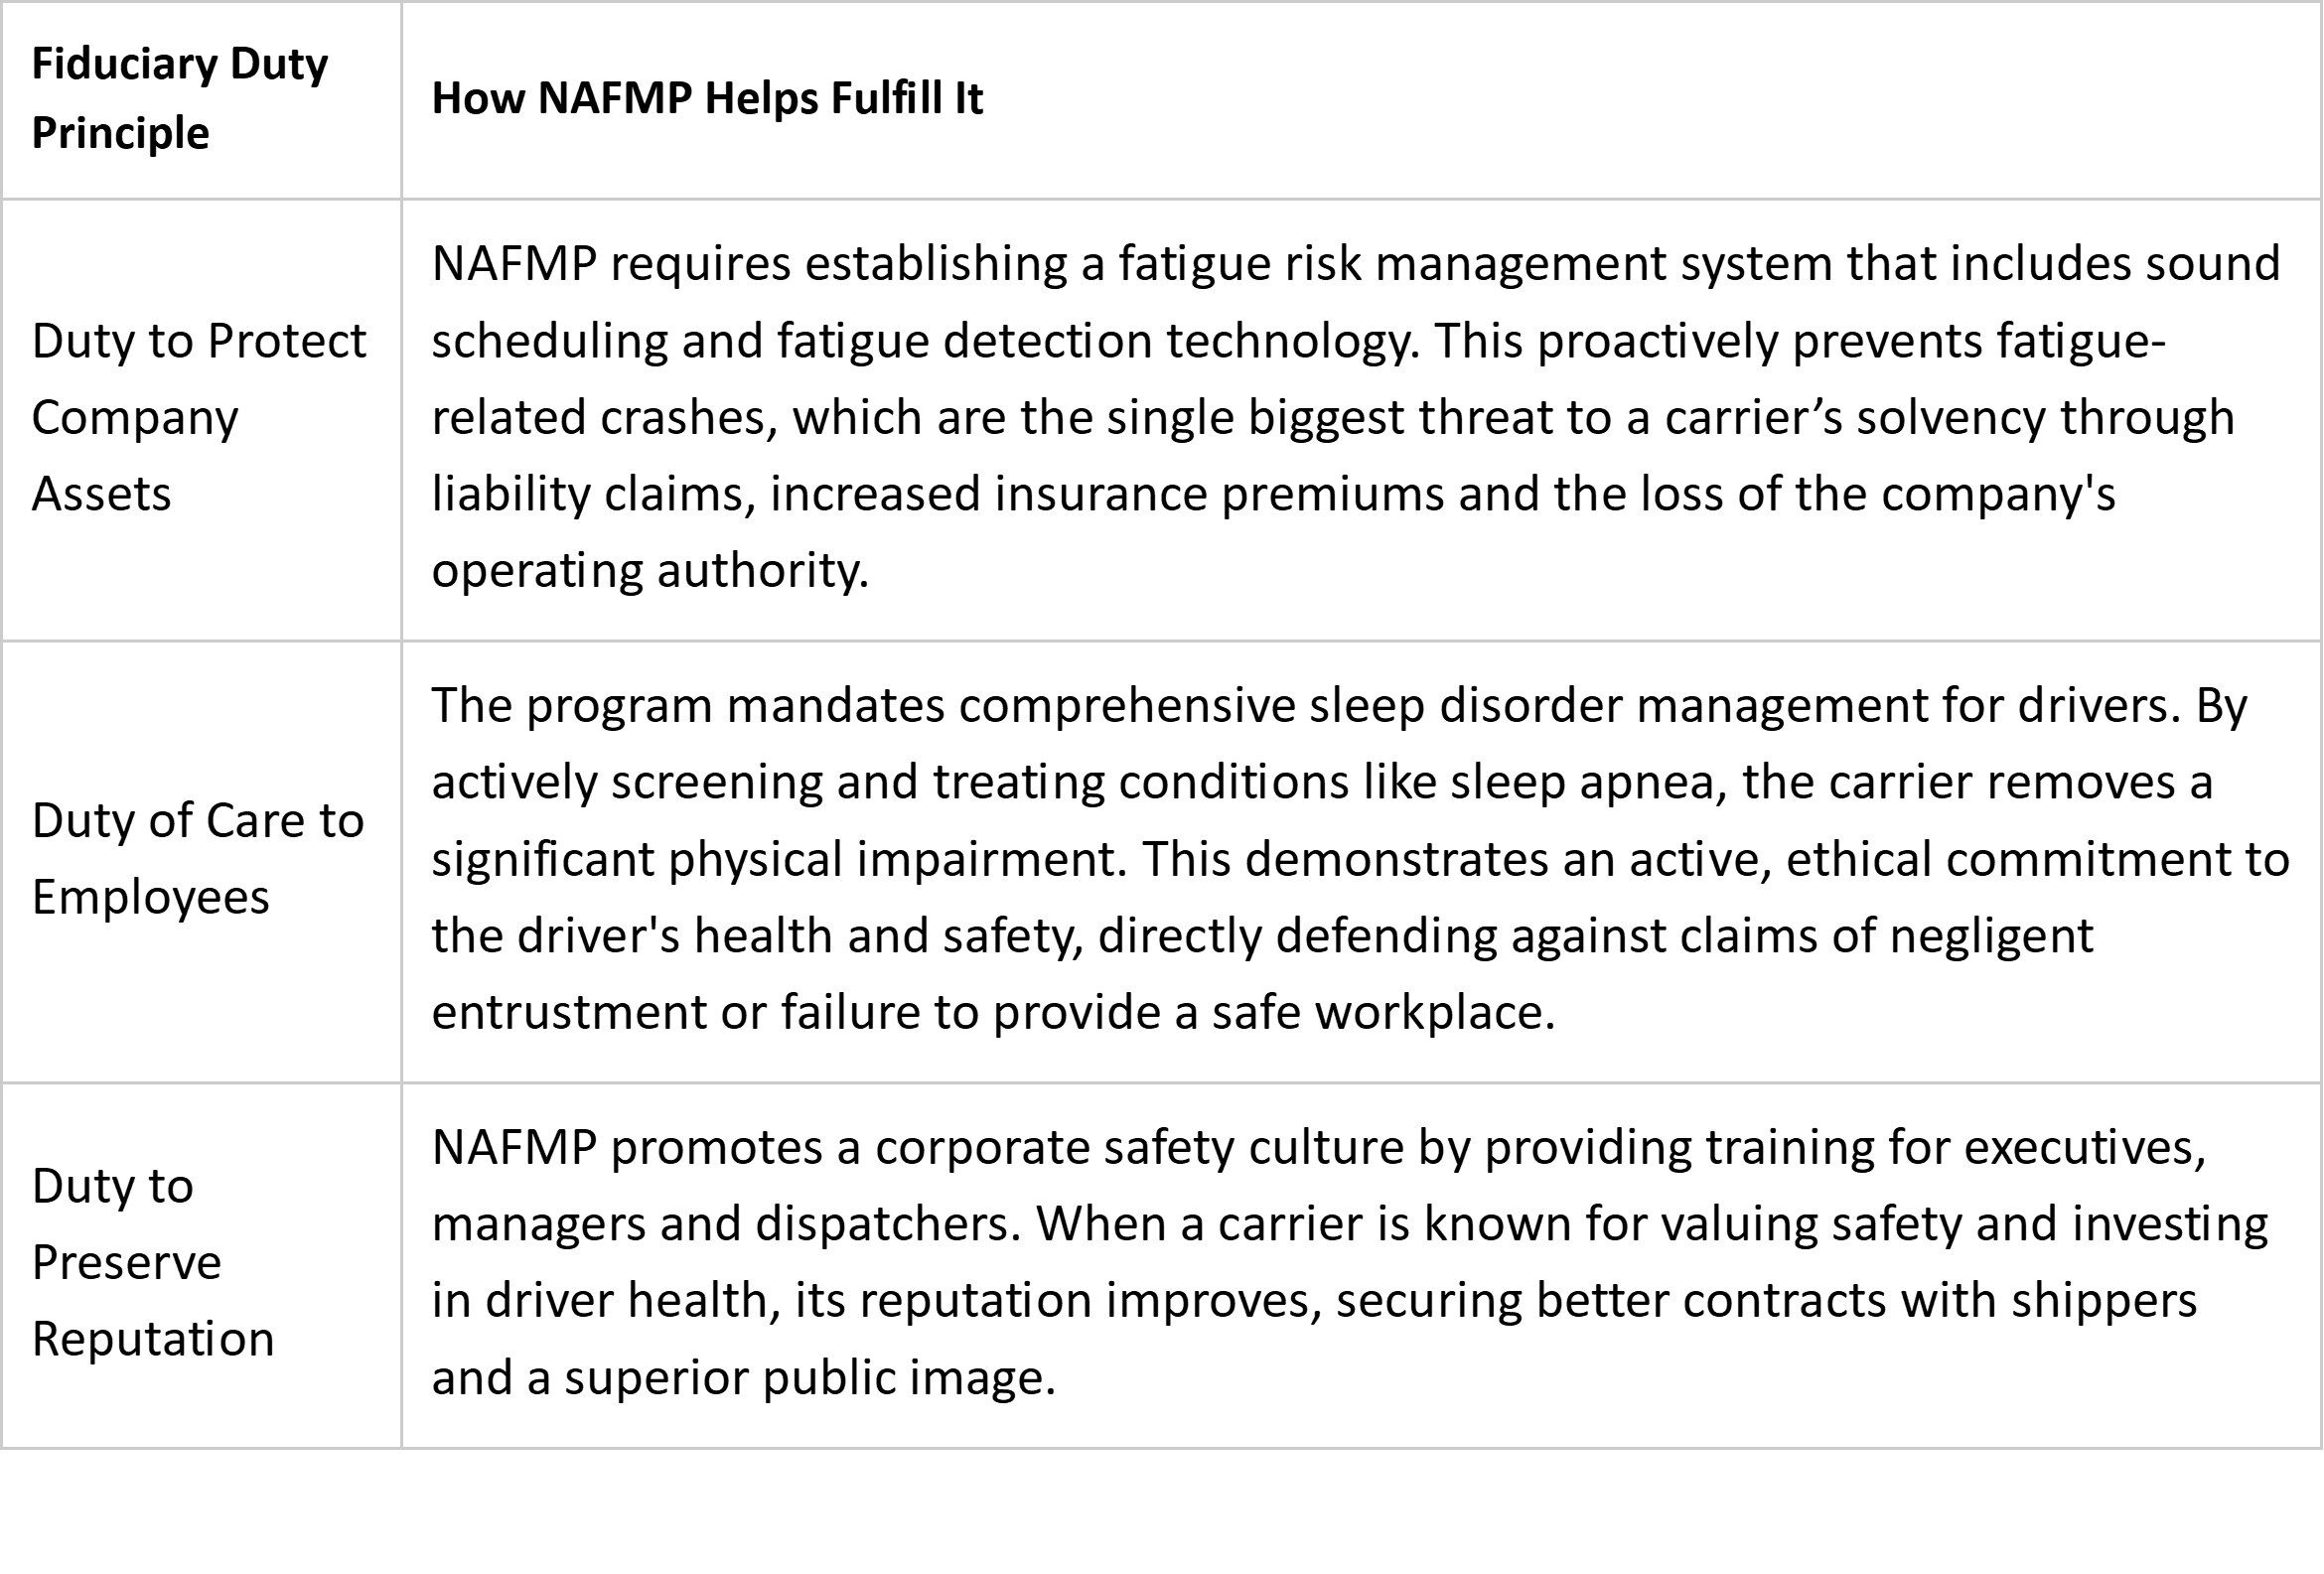Click the words "sleep apnea"
2324x1574 pixels.
[1588, 782]
